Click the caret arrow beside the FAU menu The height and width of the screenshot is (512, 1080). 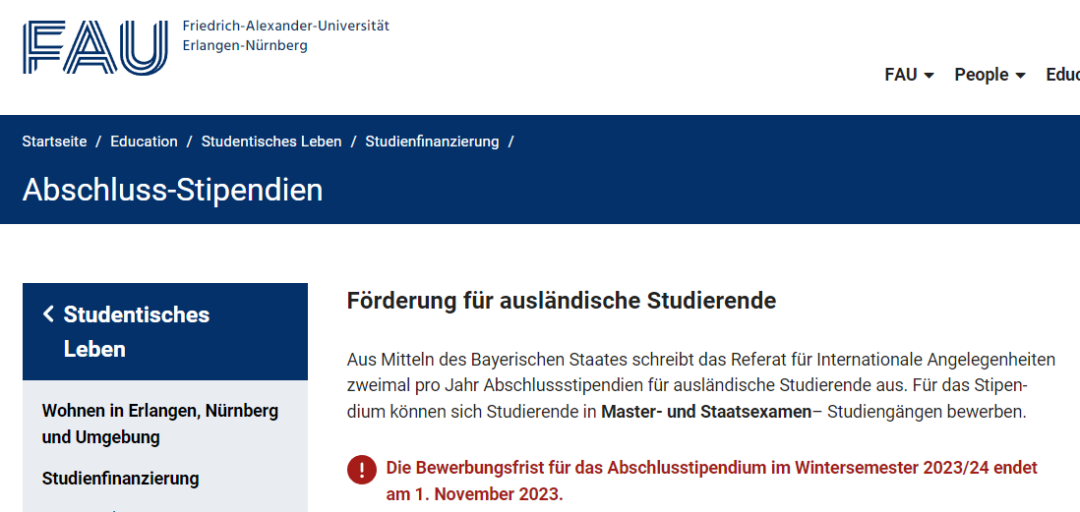point(929,76)
